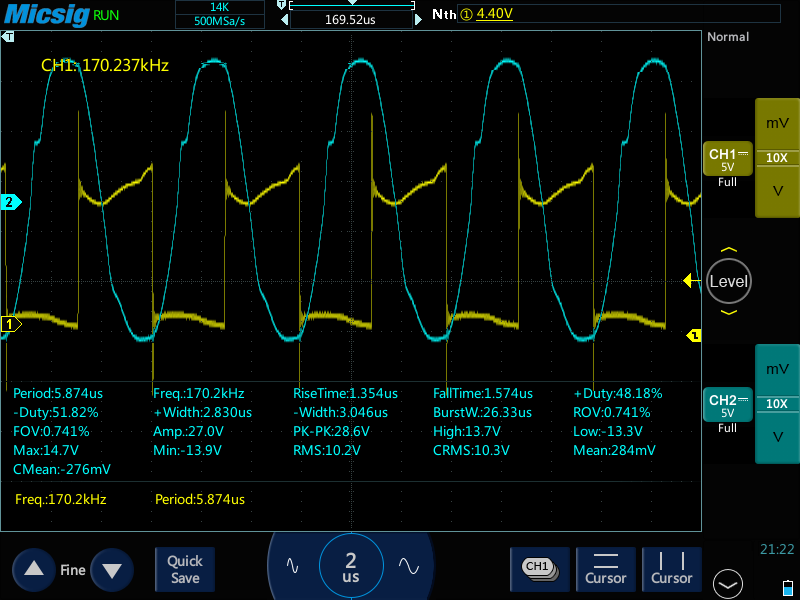This screenshot has height=600, width=800.
Task: Tap the T trigger position marker top-left
Action: click(8, 37)
